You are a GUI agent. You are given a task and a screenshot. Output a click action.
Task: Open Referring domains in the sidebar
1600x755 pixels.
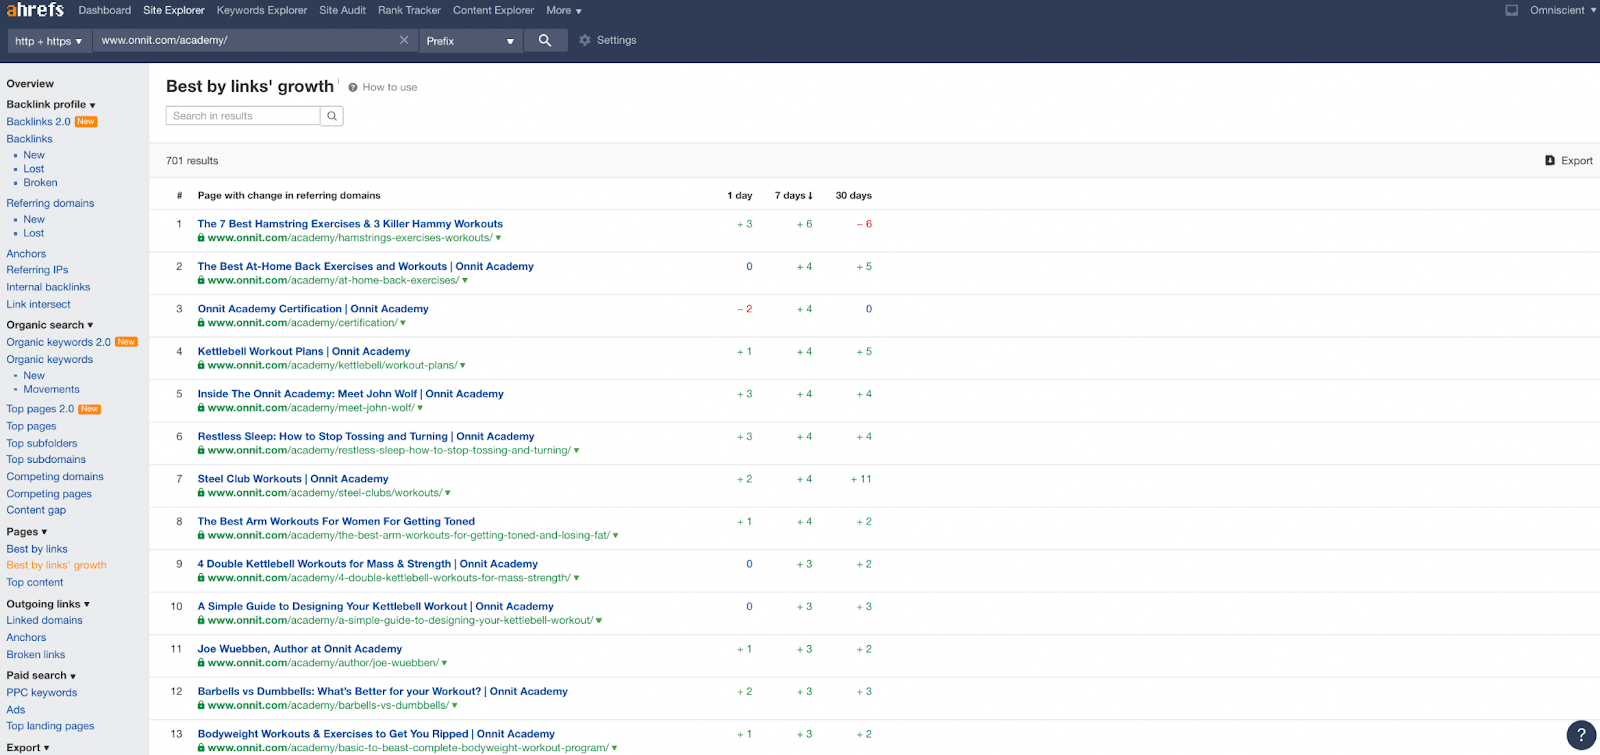50,203
